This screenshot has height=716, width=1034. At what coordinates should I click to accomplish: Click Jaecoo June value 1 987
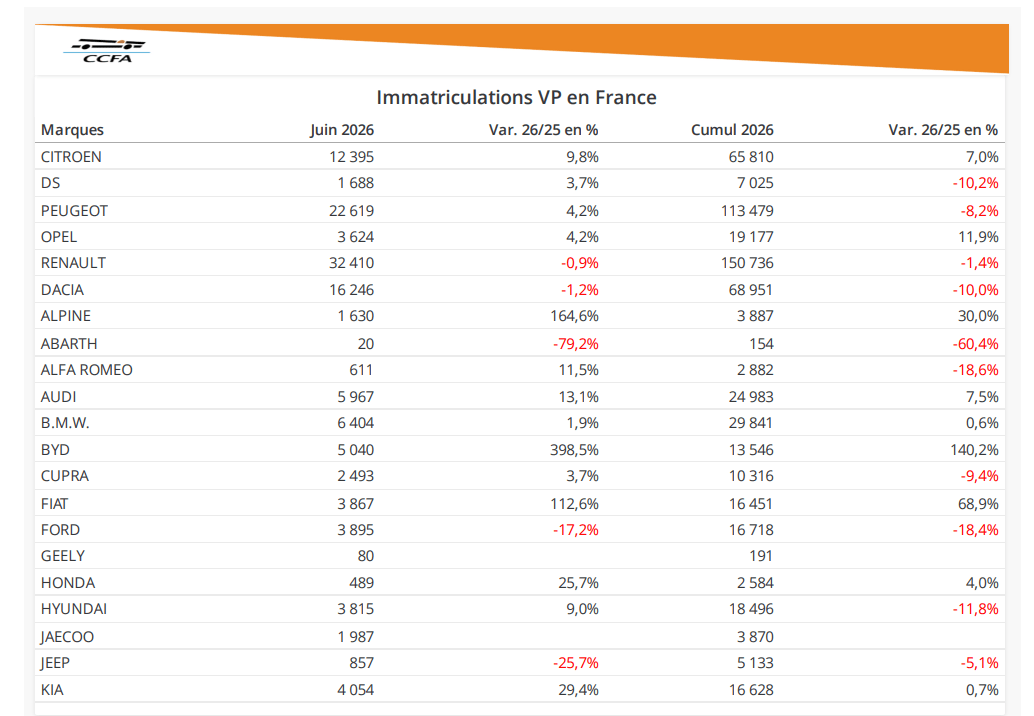point(355,637)
